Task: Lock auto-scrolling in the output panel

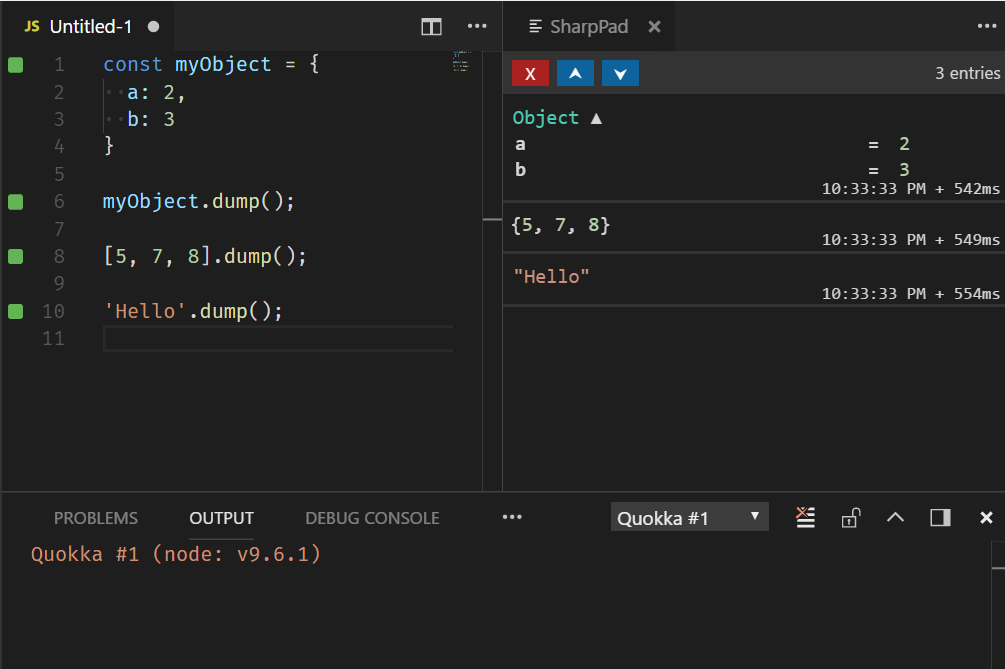Action: (851, 517)
